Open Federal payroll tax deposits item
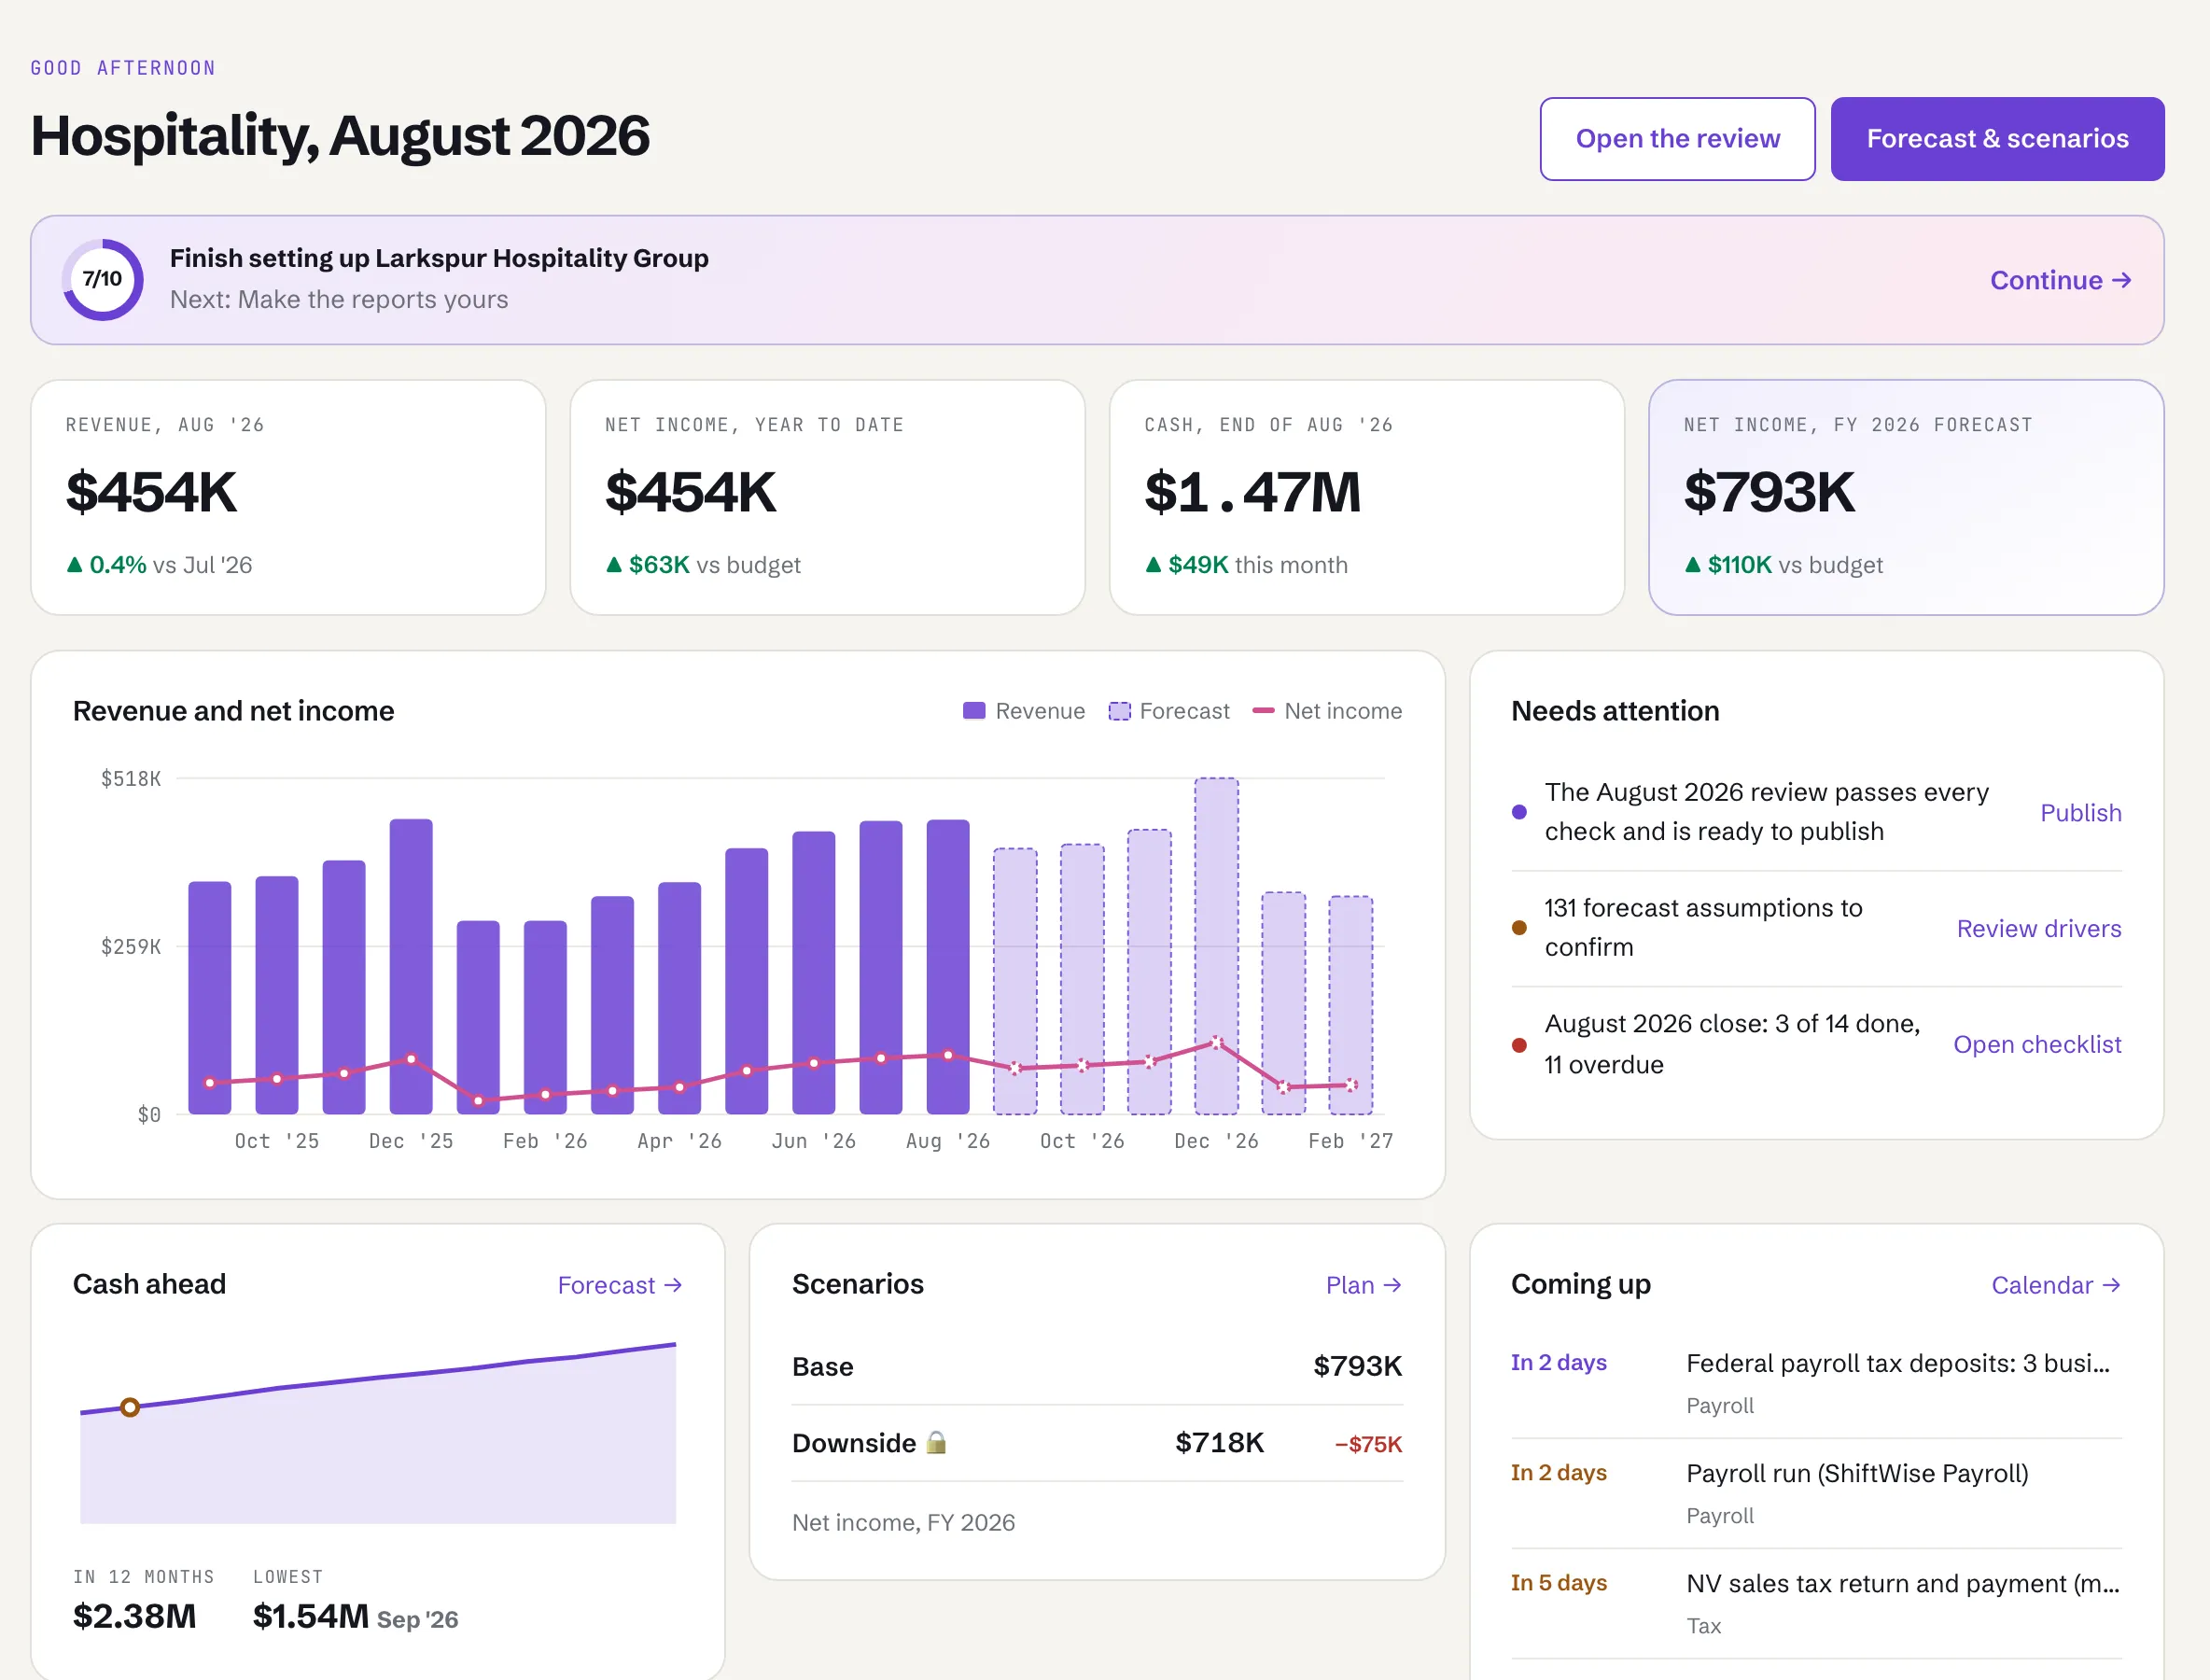 (x=1816, y=1384)
